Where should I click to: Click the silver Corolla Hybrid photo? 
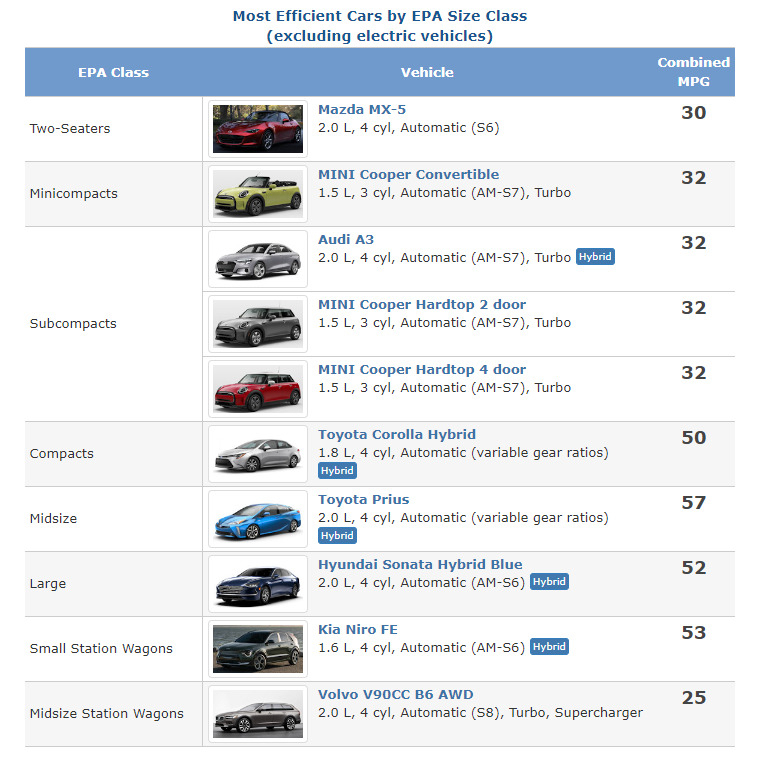(258, 454)
